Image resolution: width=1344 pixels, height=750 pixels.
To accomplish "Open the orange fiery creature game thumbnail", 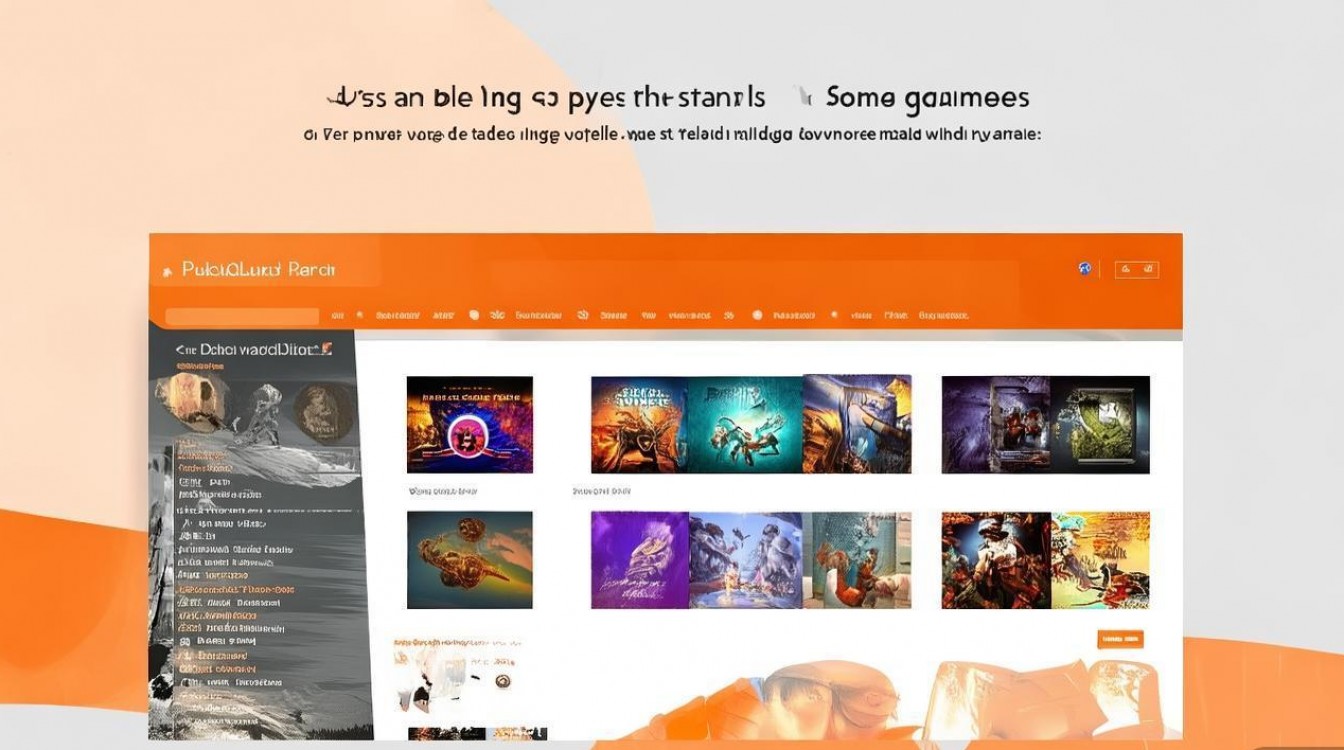I will click(x=639, y=425).
